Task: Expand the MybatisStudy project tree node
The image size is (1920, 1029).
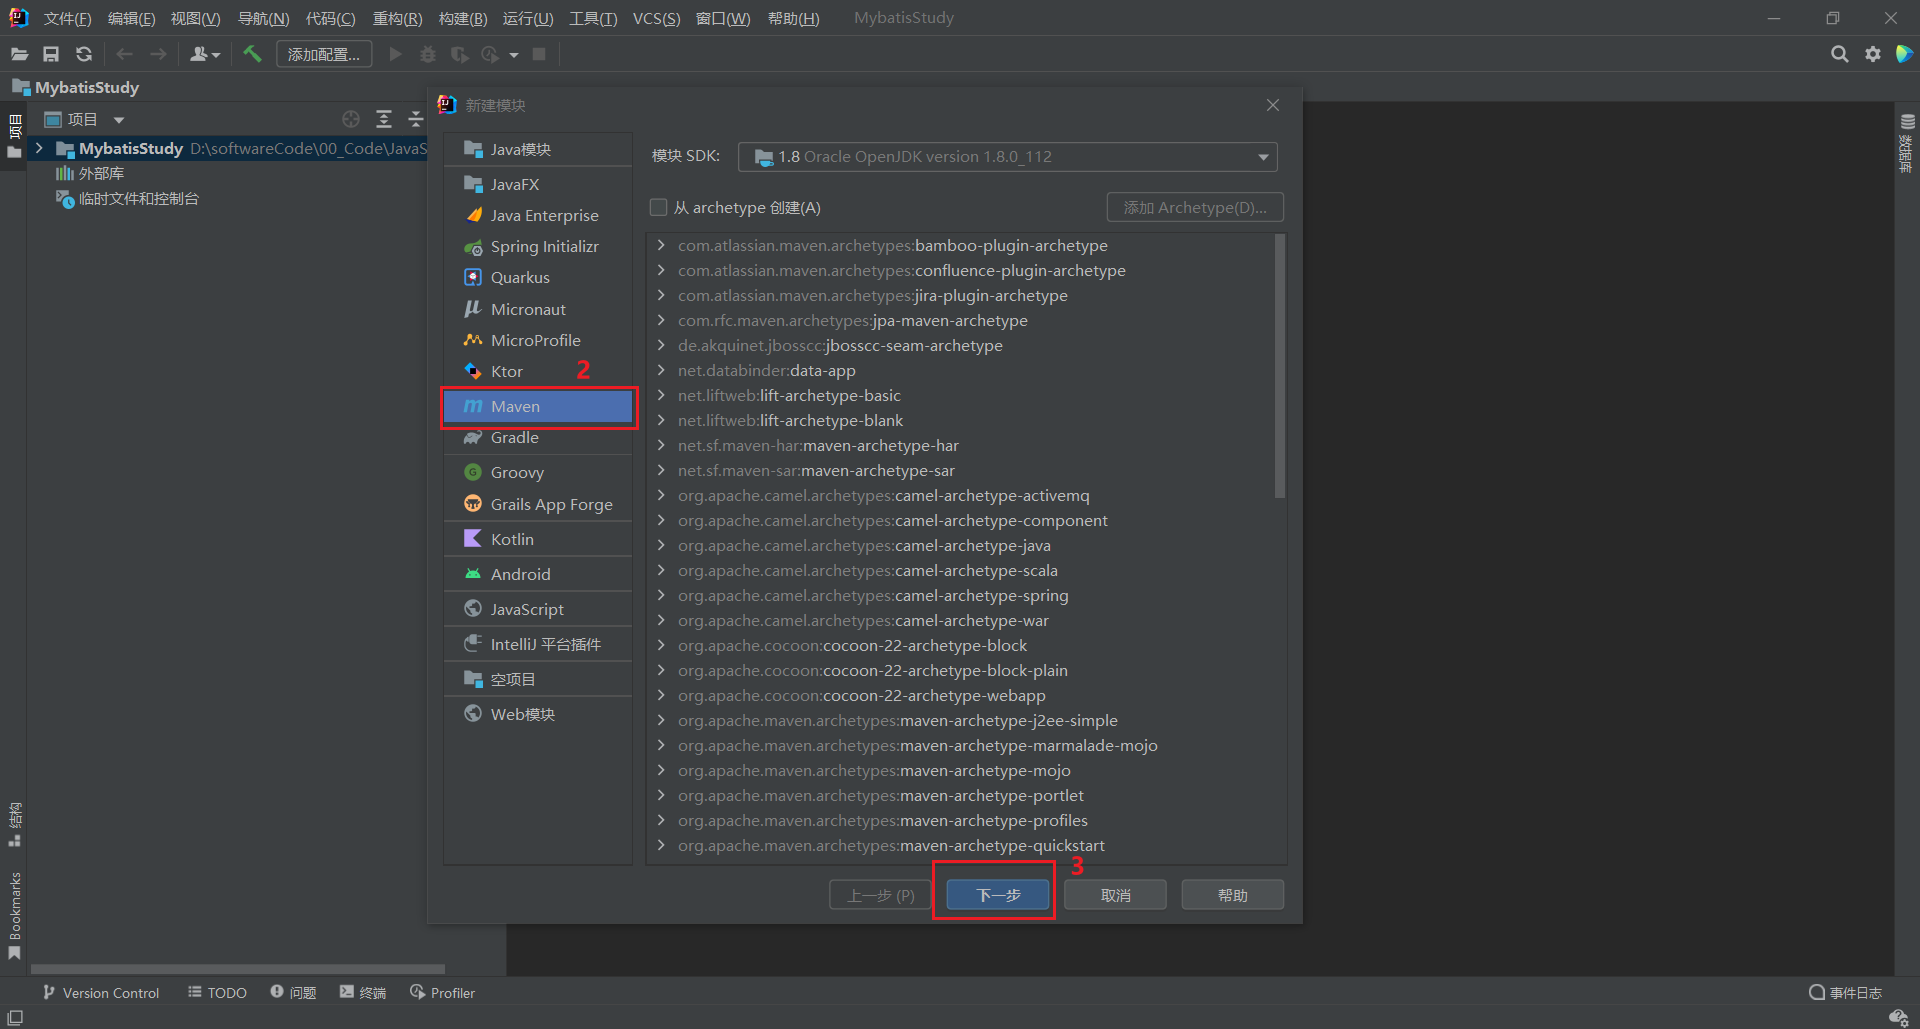Action: click(x=39, y=148)
